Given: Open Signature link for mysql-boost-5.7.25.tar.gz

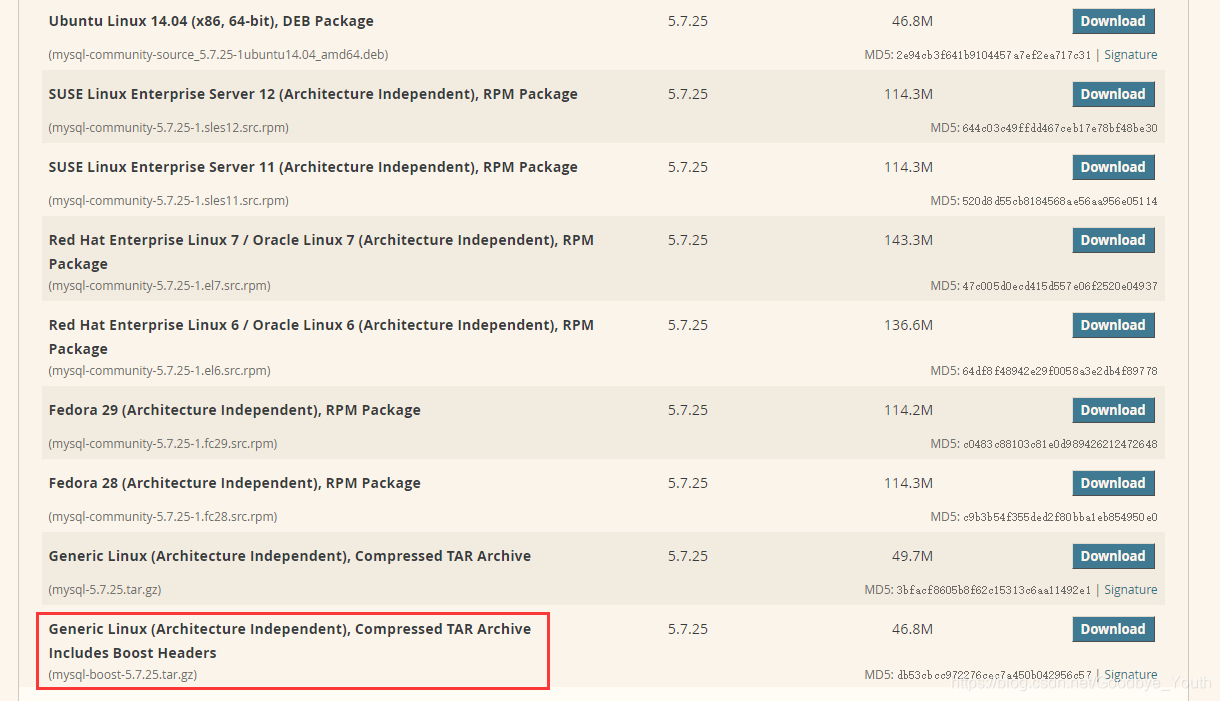Looking at the screenshot, I should 1130,675.
